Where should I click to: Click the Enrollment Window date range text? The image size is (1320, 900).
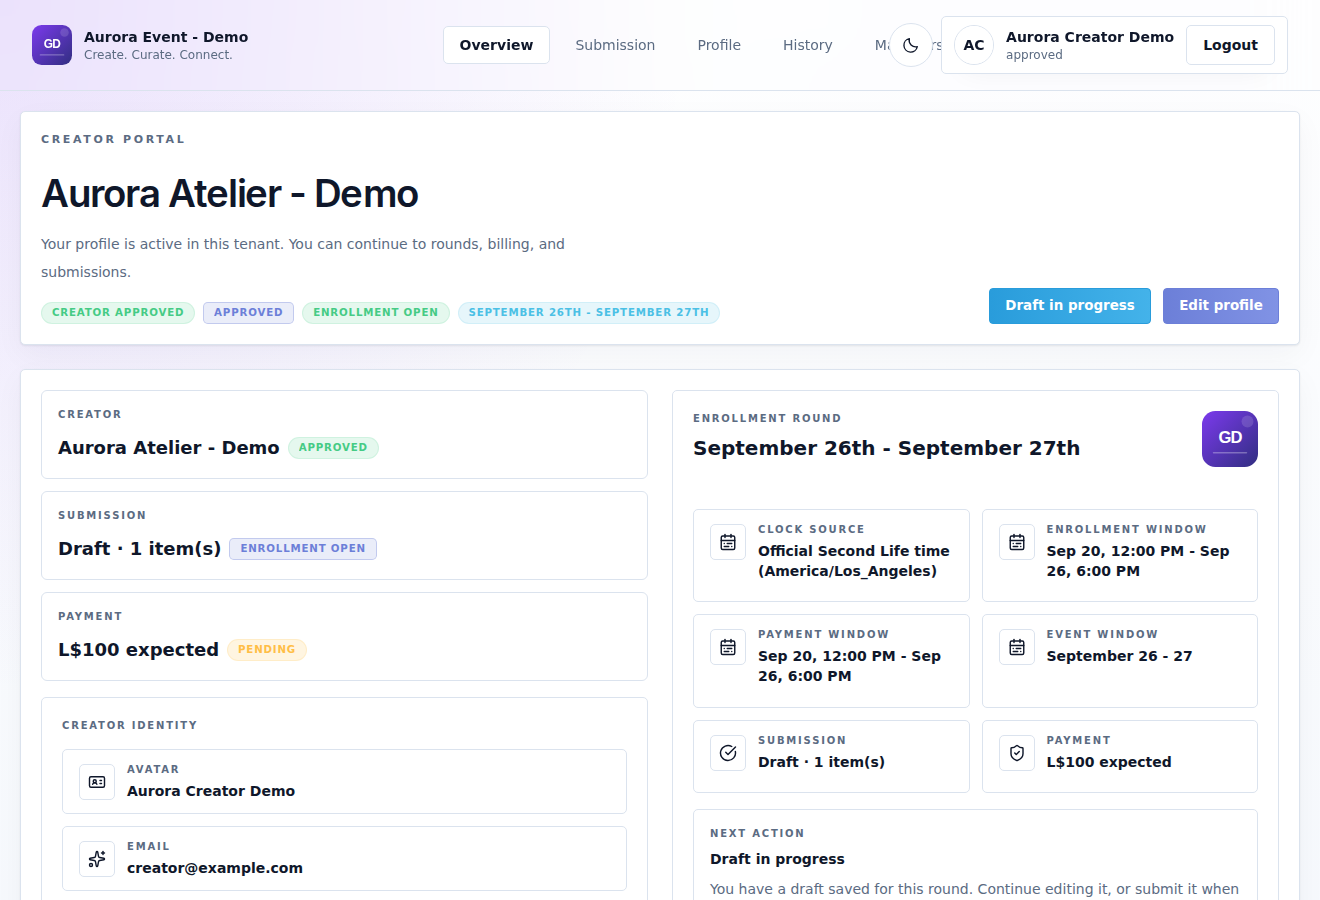click(x=1138, y=561)
